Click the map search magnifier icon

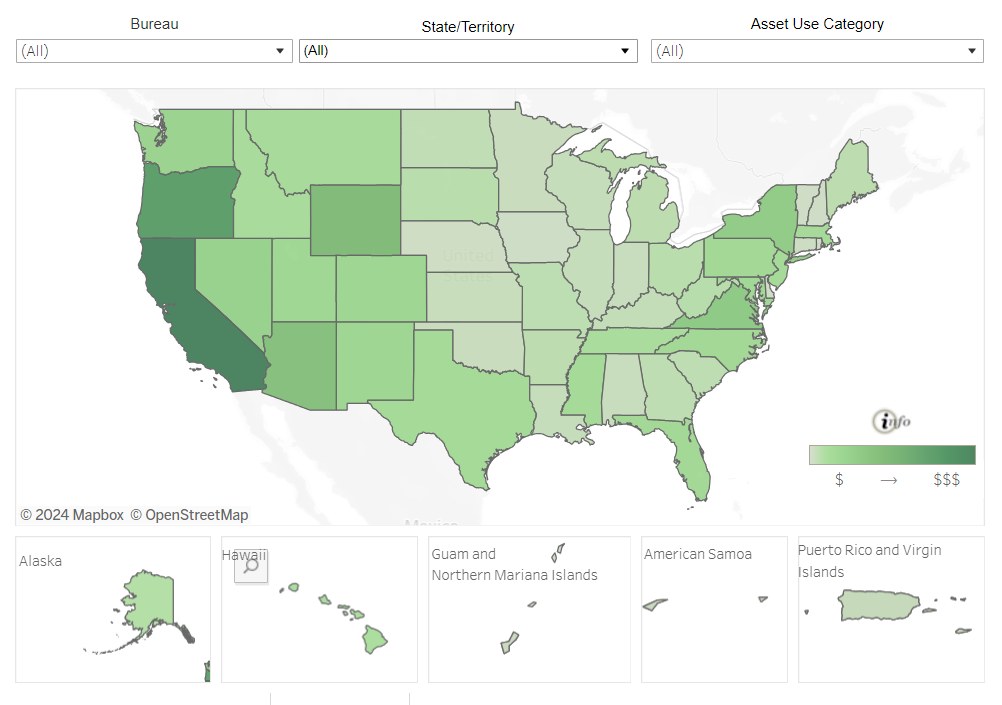click(251, 566)
